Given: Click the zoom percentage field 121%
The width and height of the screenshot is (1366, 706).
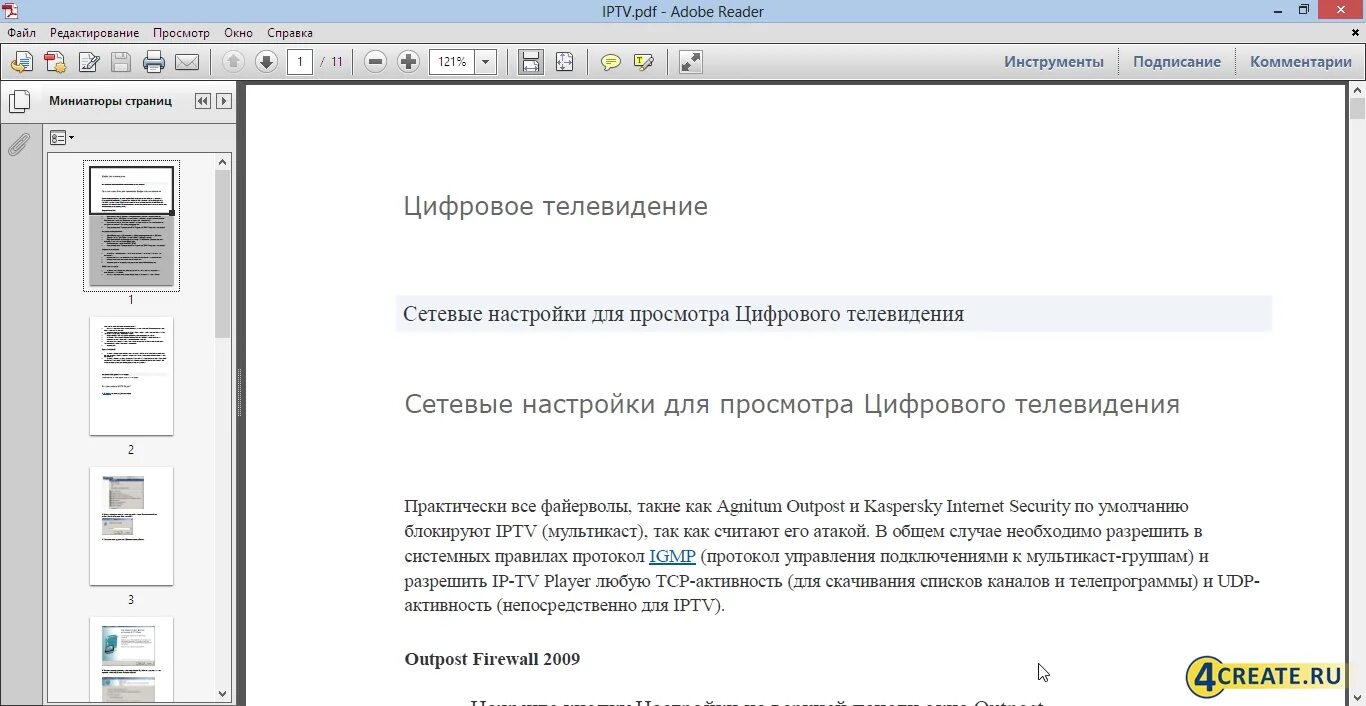Looking at the screenshot, I should [452, 62].
